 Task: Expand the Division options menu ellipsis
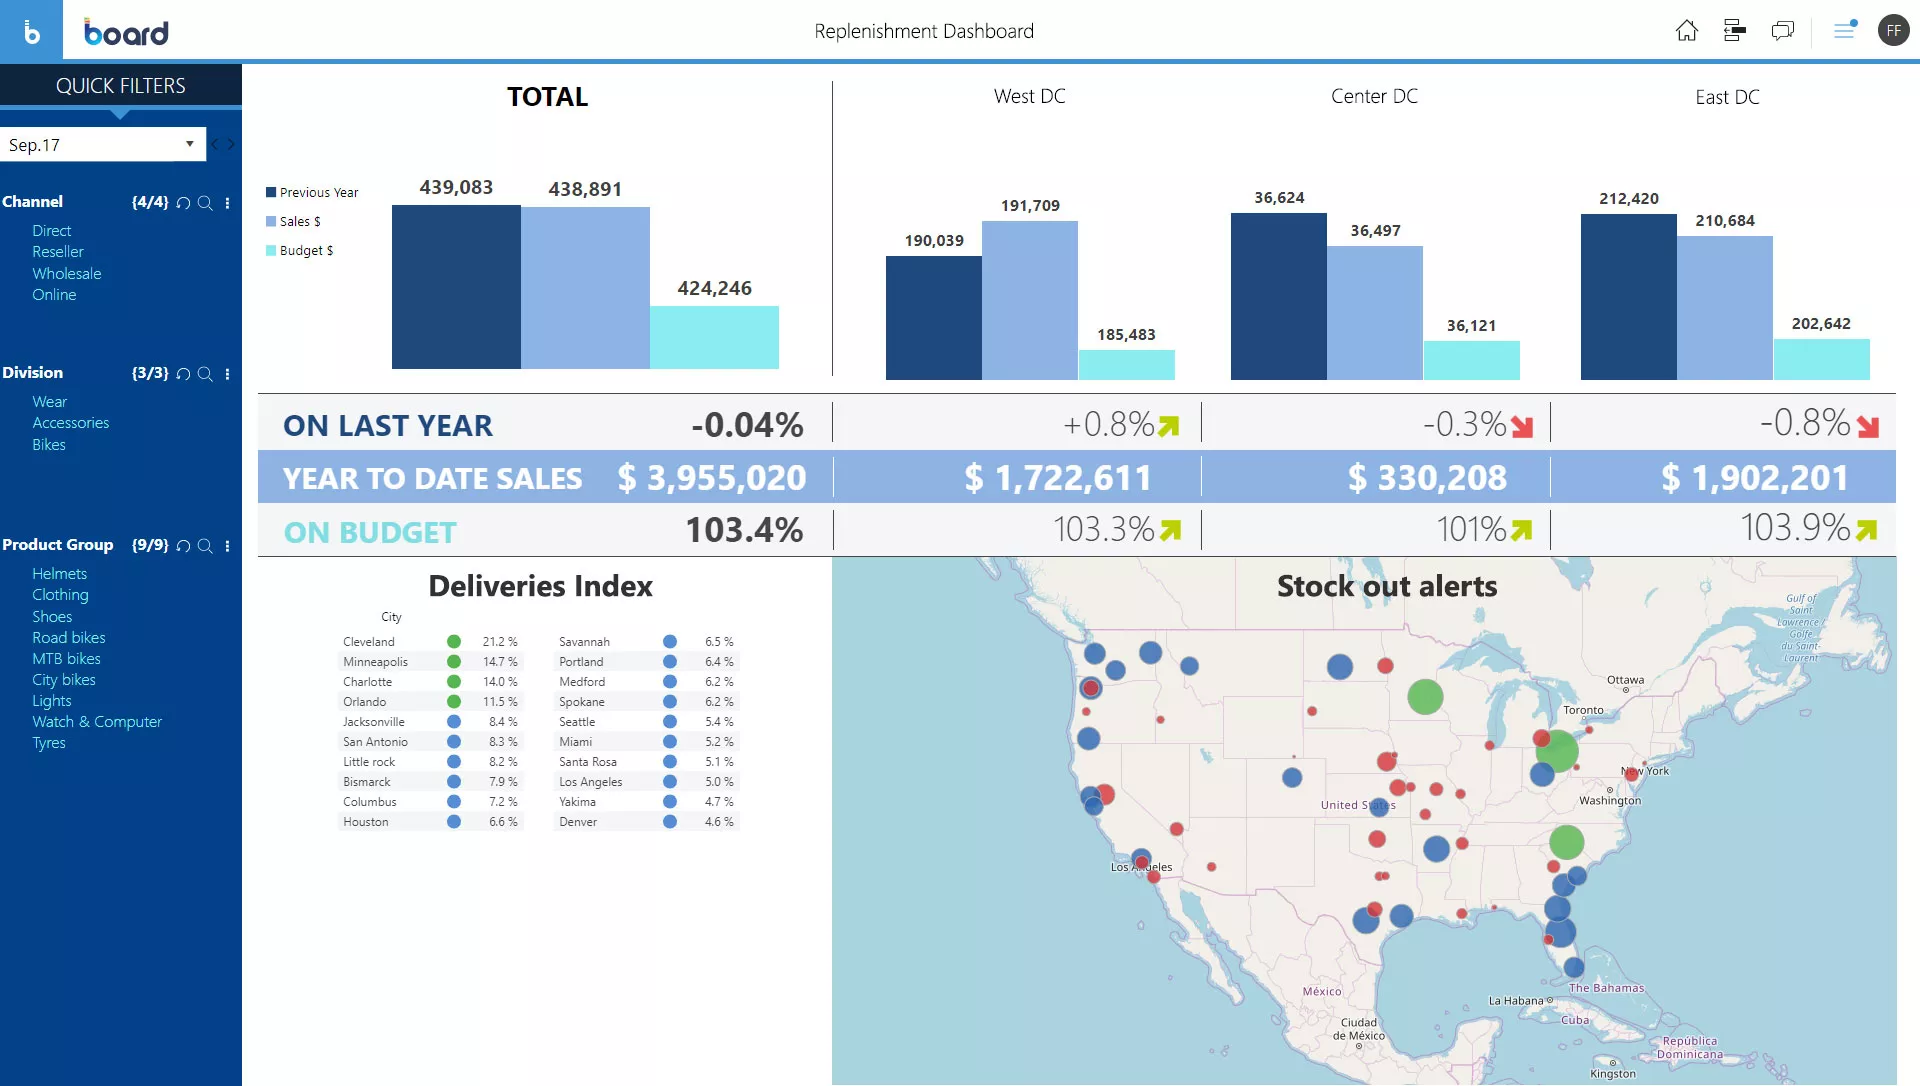[x=227, y=372]
